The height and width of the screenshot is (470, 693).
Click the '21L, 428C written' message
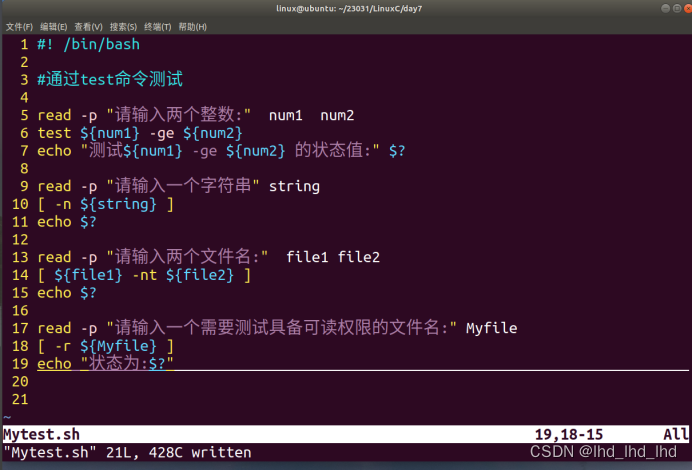(179, 452)
